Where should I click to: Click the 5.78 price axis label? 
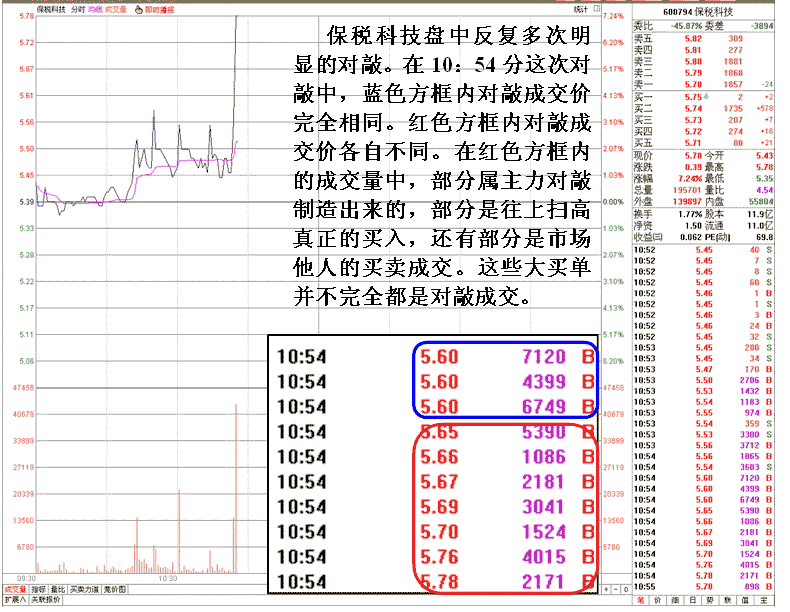pos(26,16)
